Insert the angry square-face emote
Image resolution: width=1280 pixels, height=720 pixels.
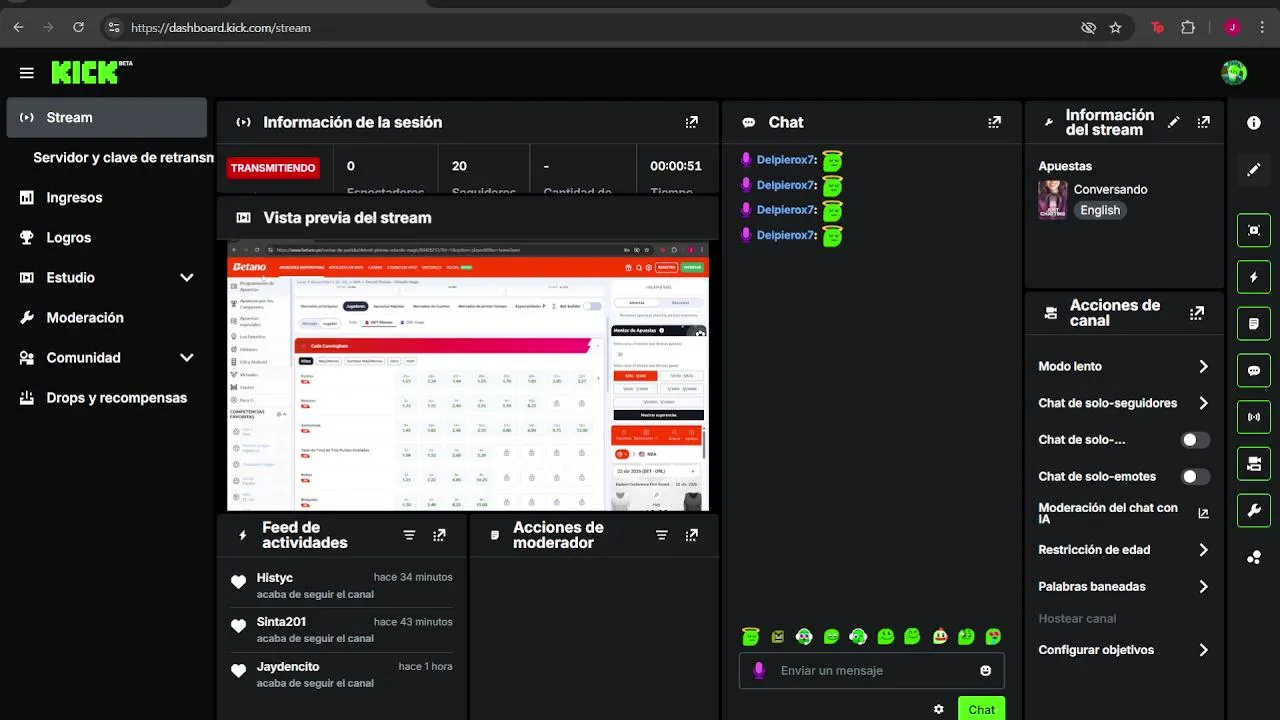pyautogui.click(x=778, y=636)
